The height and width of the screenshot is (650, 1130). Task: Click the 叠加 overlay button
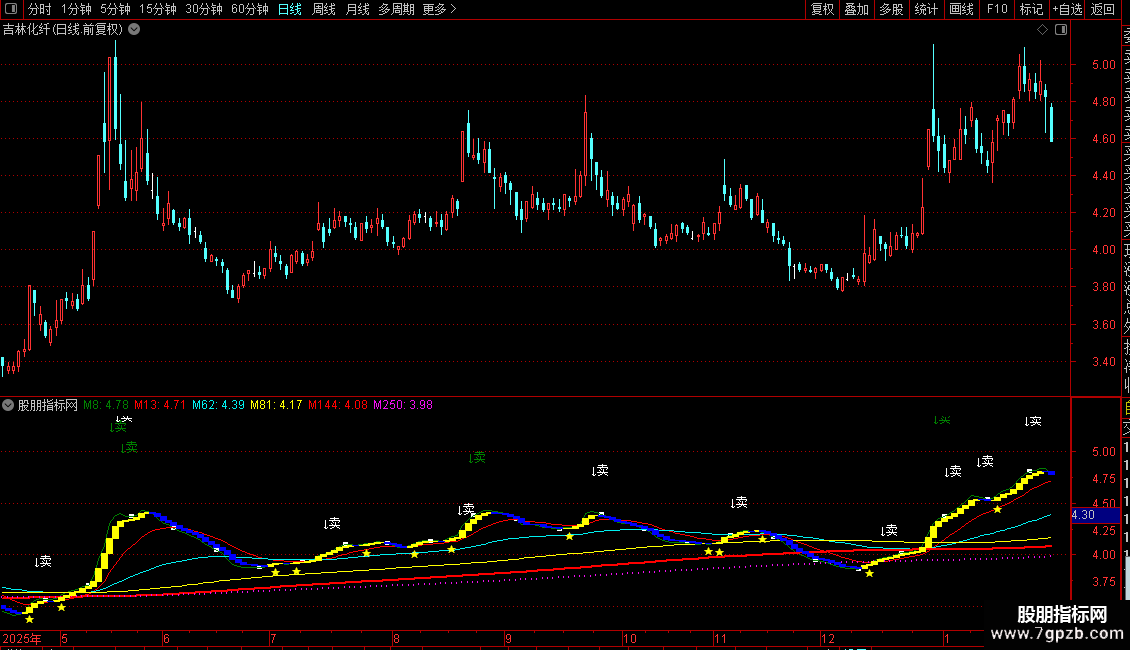(857, 9)
